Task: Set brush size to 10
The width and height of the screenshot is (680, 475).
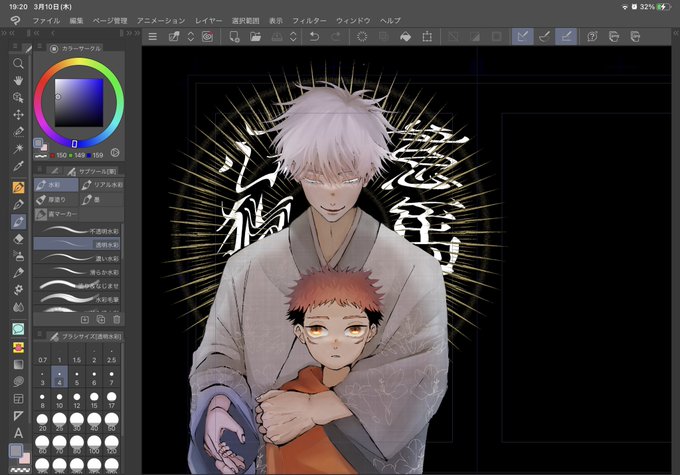Action: pyautogui.click(x=59, y=400)
